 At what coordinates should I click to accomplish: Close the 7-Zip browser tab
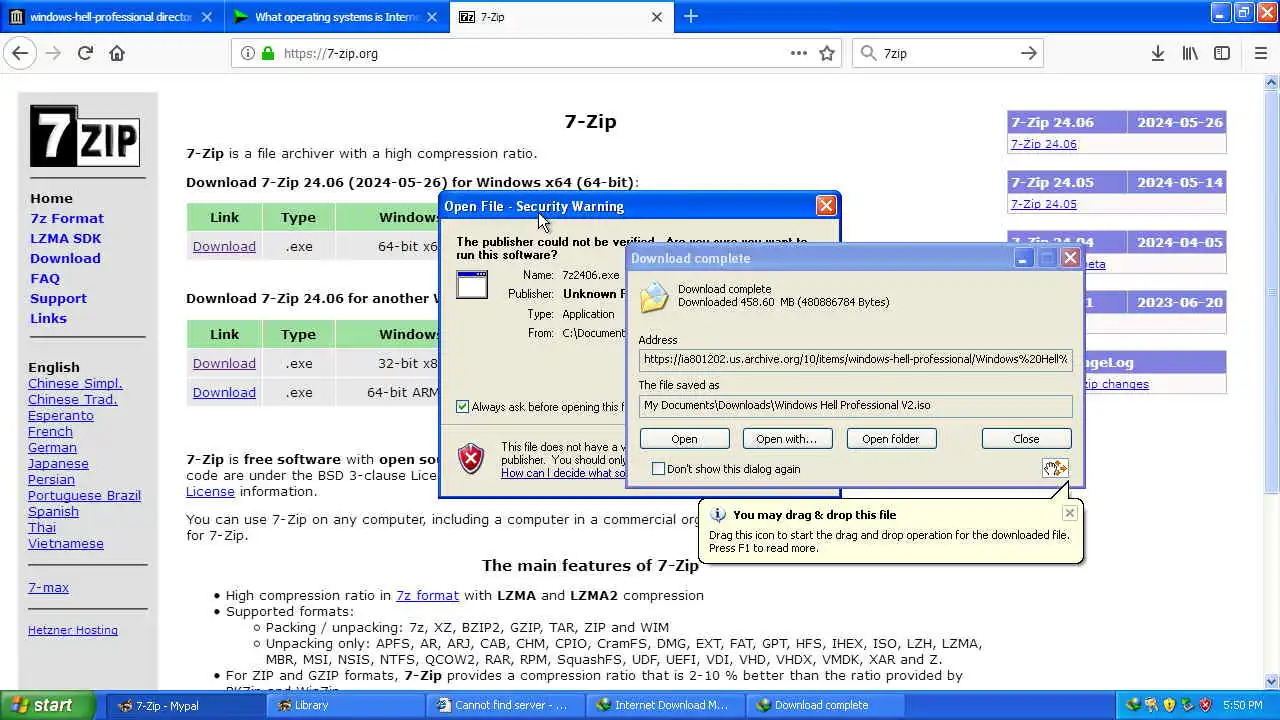coord(657,17)
